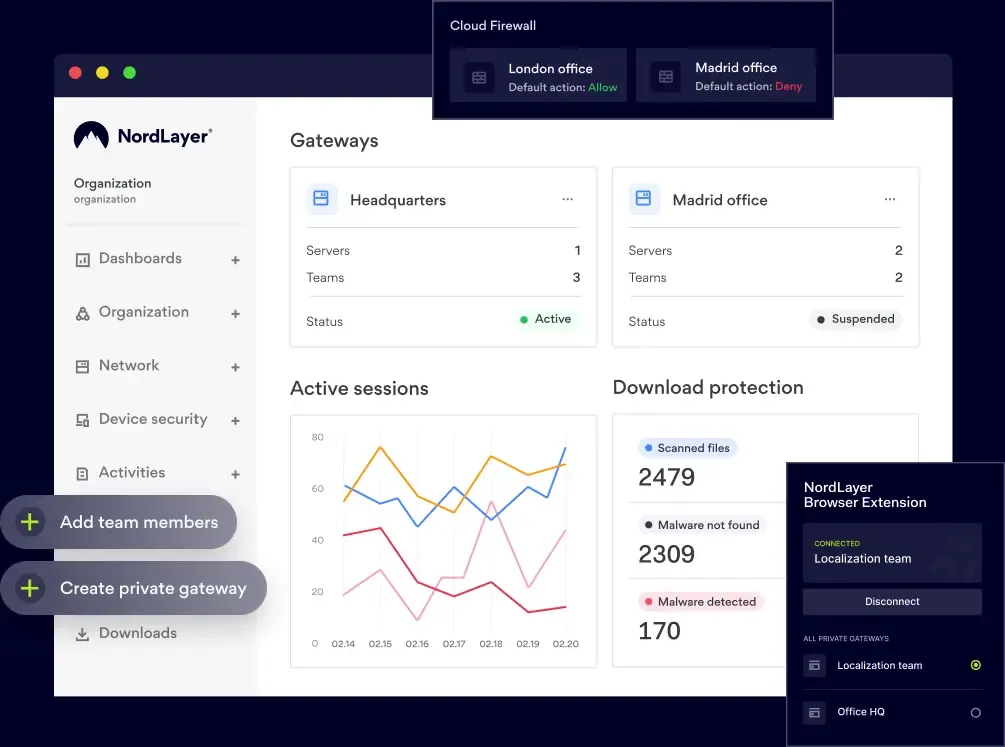Click the Headquarters gateway icon
Screen dimensions: 1005x747
[321, 198]
